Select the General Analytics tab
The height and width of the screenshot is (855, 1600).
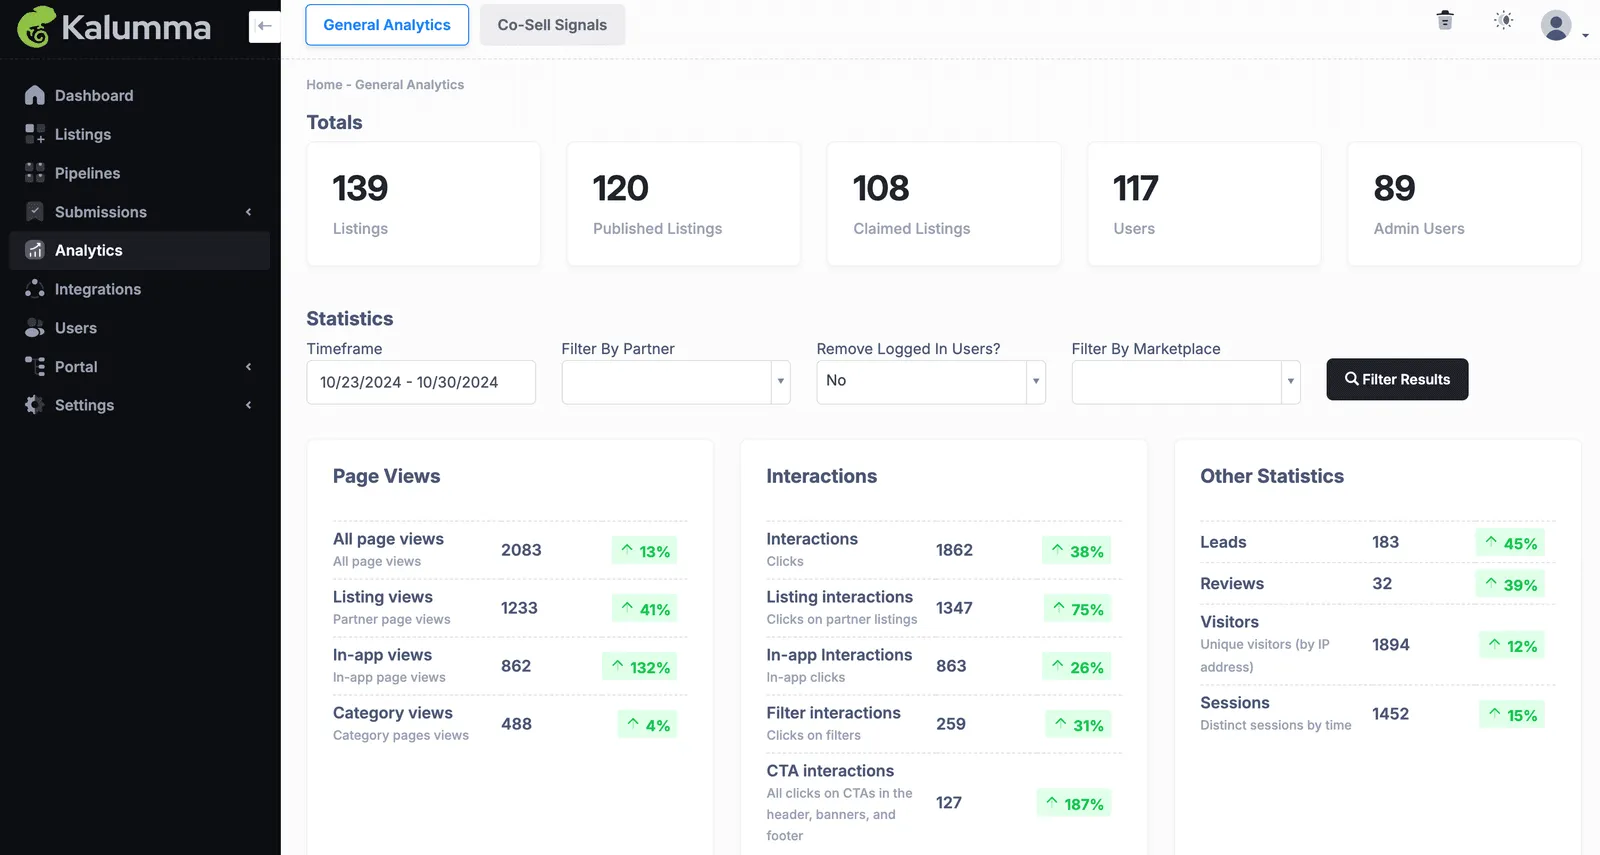pyautogui.click(x=387, y=25)
